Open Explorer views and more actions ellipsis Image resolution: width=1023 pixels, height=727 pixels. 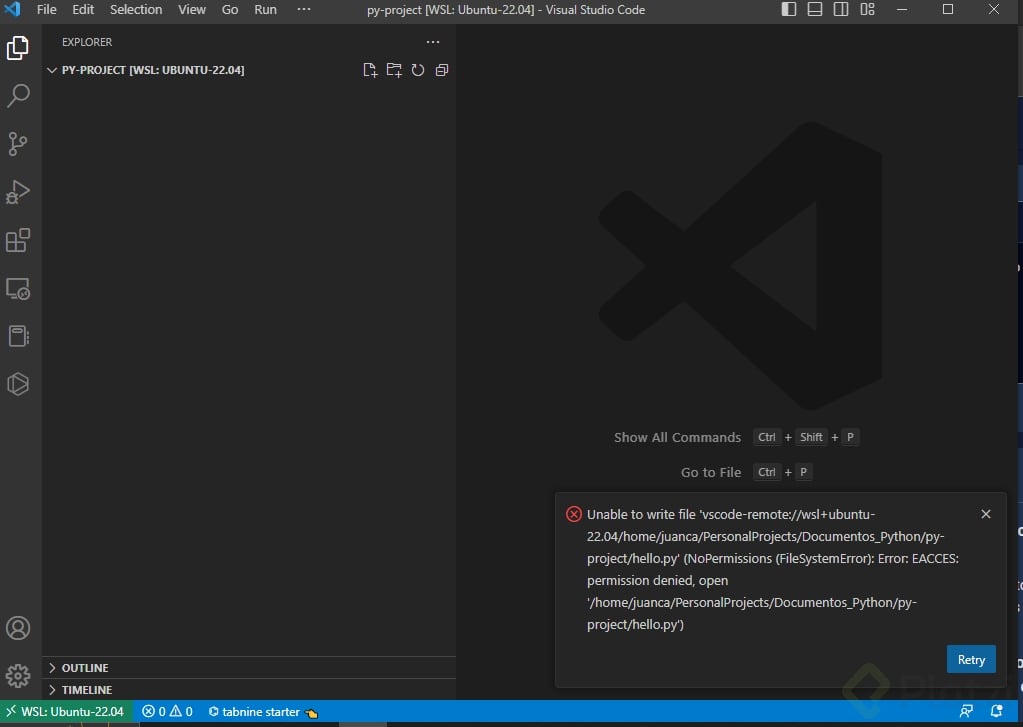[x=433, y=42]
